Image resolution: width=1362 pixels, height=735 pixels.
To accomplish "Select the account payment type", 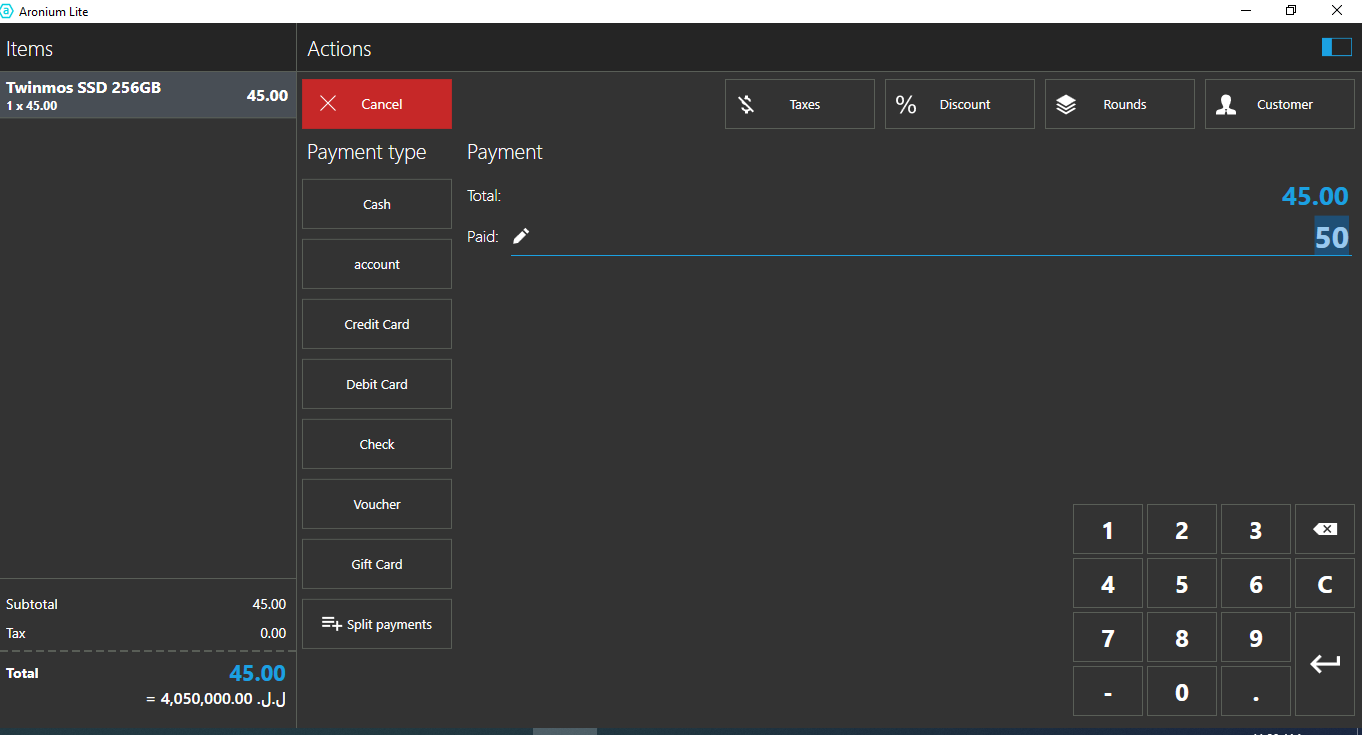I will (377, 264).
